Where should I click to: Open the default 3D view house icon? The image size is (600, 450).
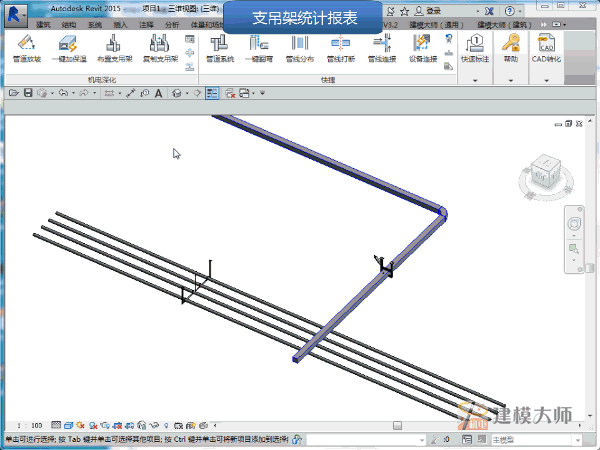tap(176, 93)
